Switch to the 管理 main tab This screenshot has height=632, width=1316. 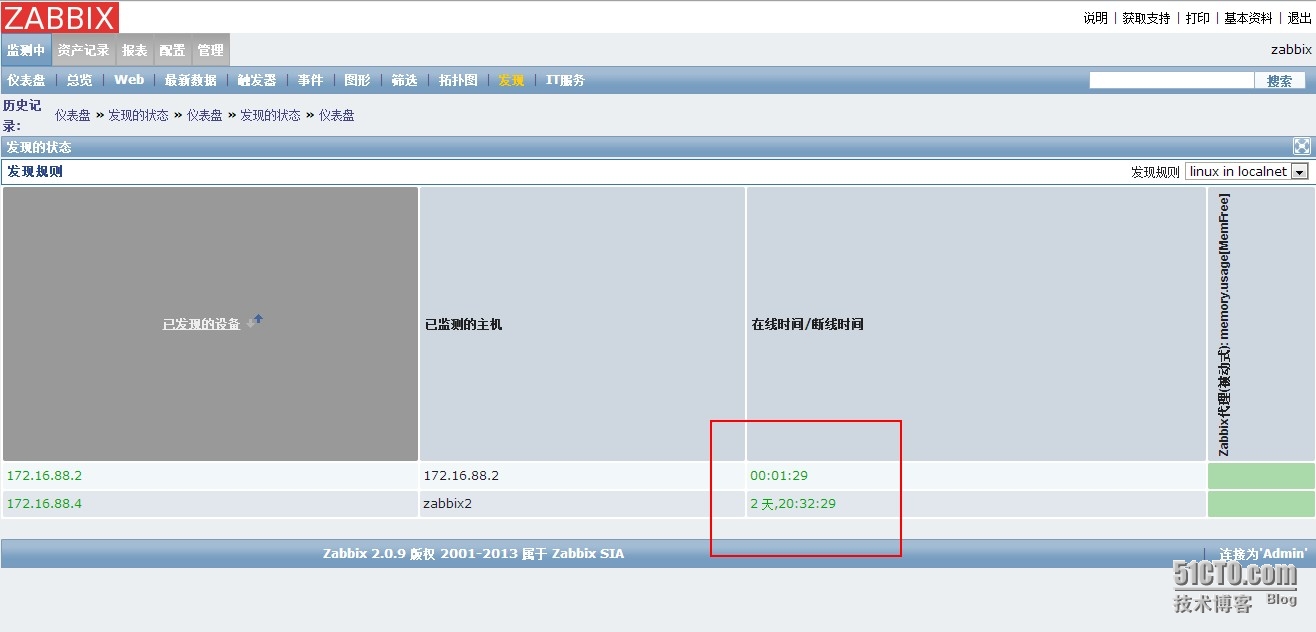210,50
